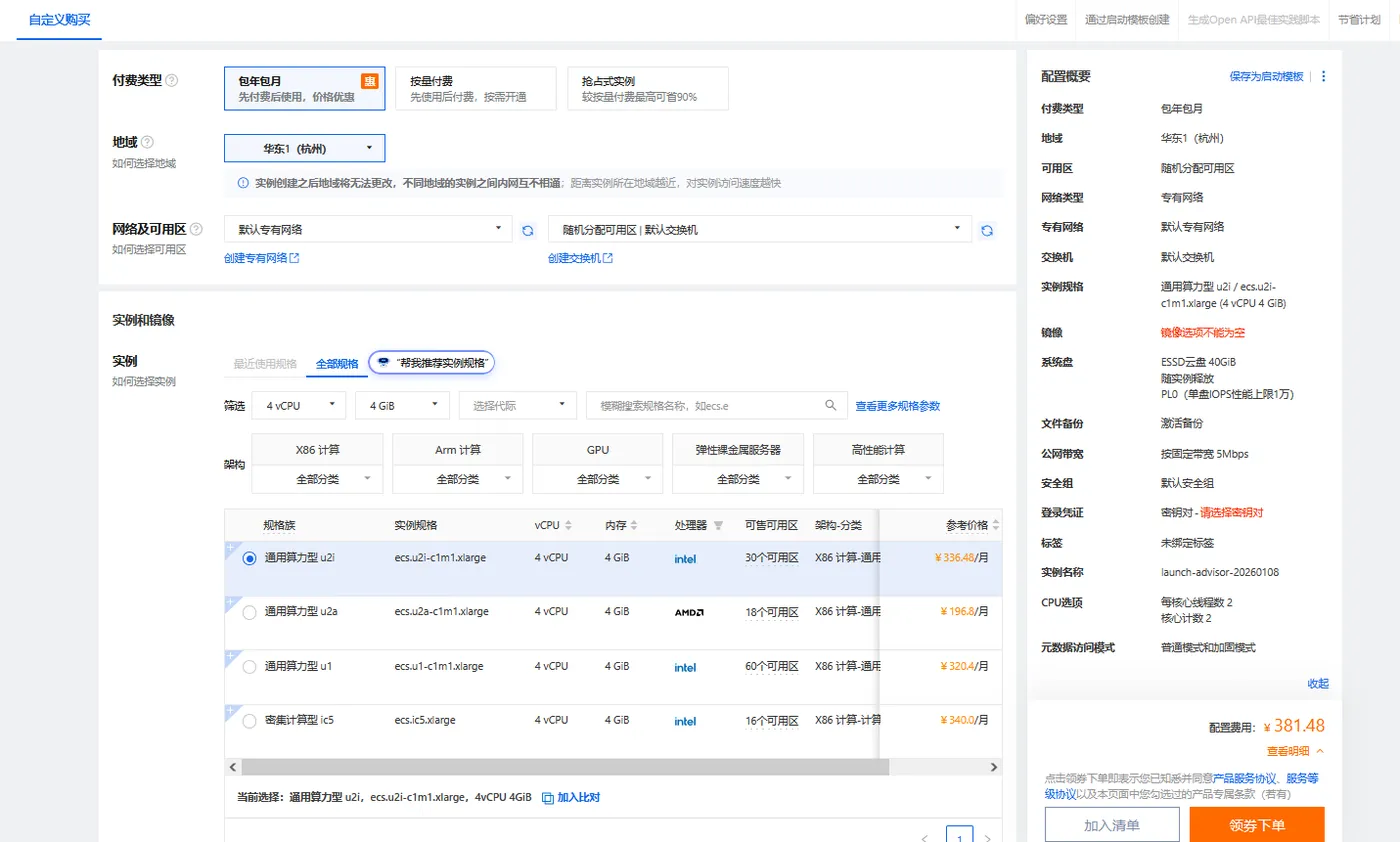Switch to the 全部规格 tab

(x=337, y=363)
